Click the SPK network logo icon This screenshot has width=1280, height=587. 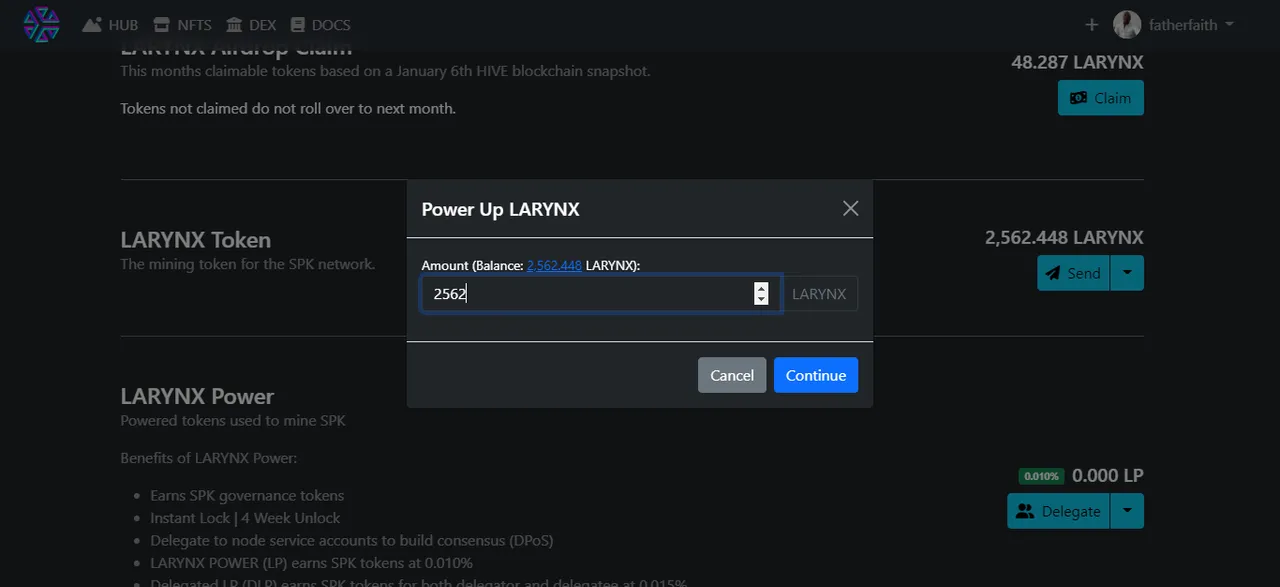click(x=41, y=24)
